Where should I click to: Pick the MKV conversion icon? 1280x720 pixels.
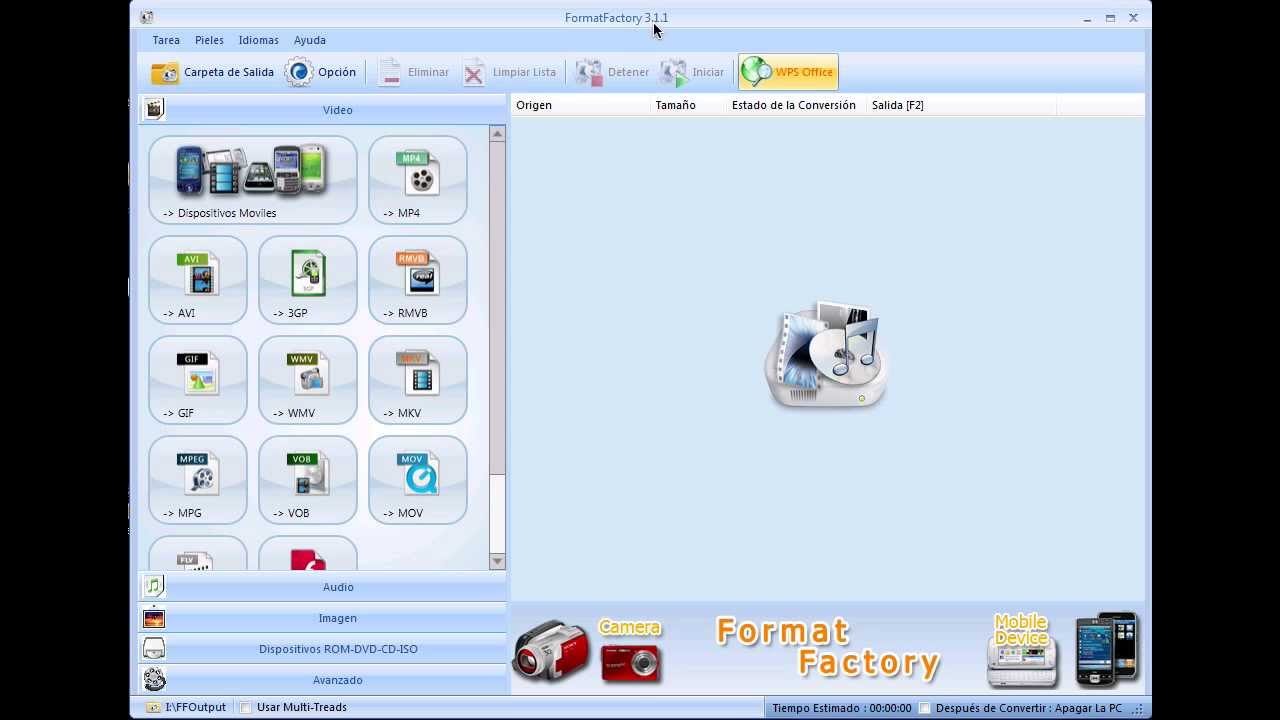[x=418, y=380]
